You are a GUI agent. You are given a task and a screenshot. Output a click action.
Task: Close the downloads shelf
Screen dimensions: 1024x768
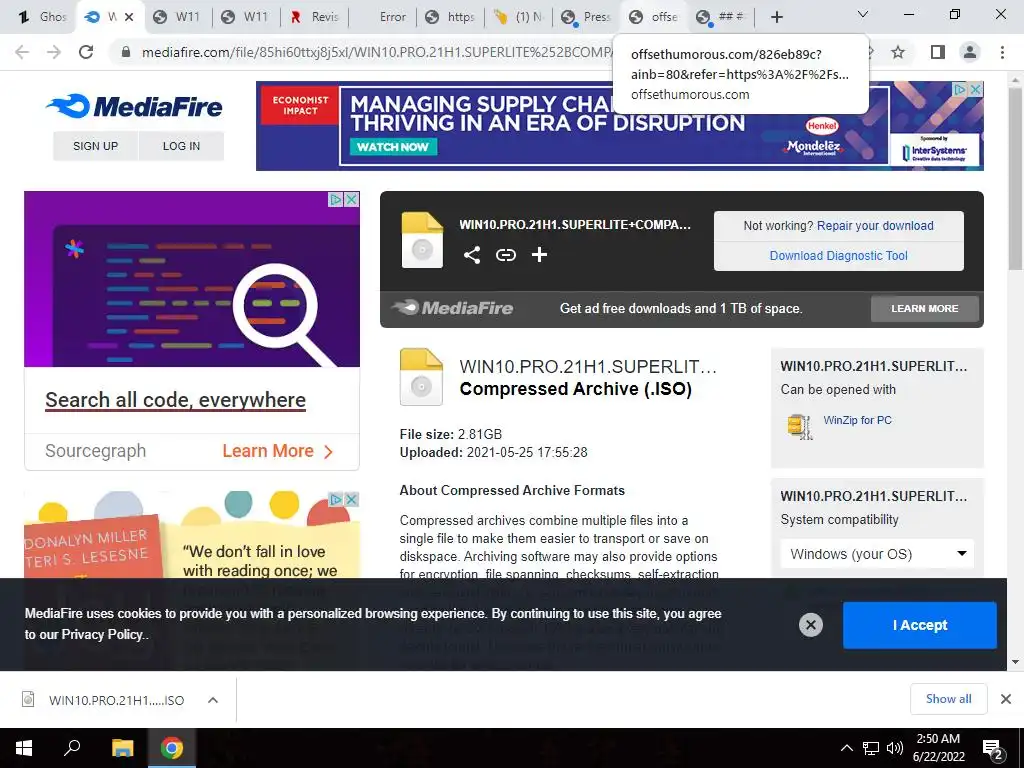coord(1006,699)
